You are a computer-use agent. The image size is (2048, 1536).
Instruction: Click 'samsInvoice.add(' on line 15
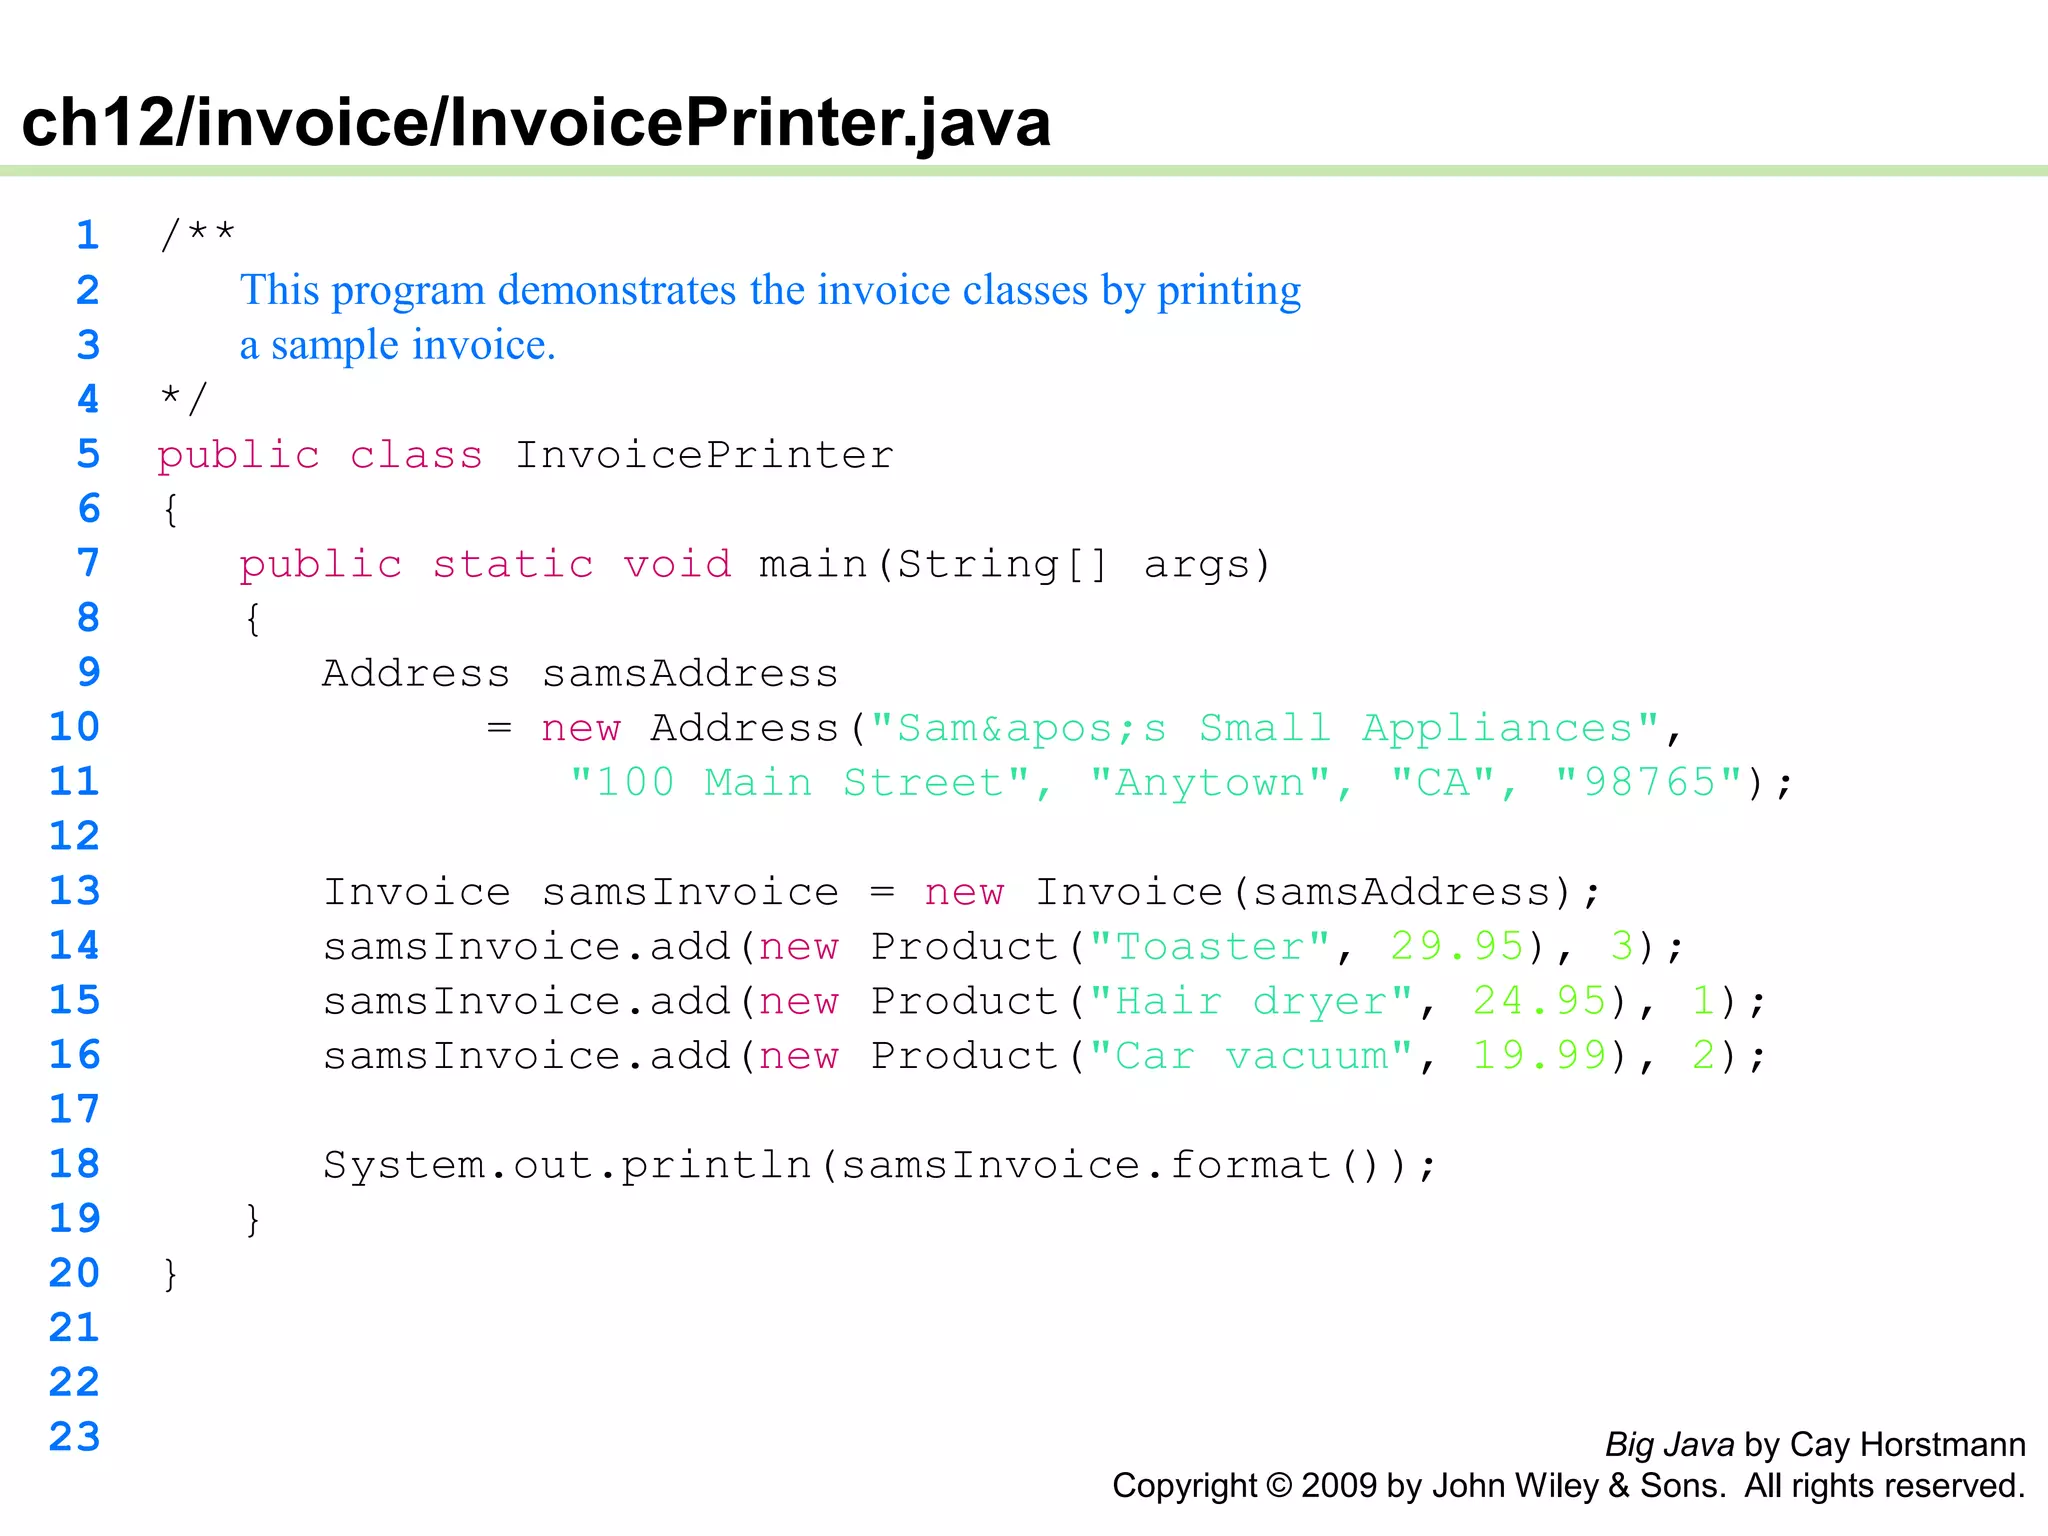[x=539, y=1001]
